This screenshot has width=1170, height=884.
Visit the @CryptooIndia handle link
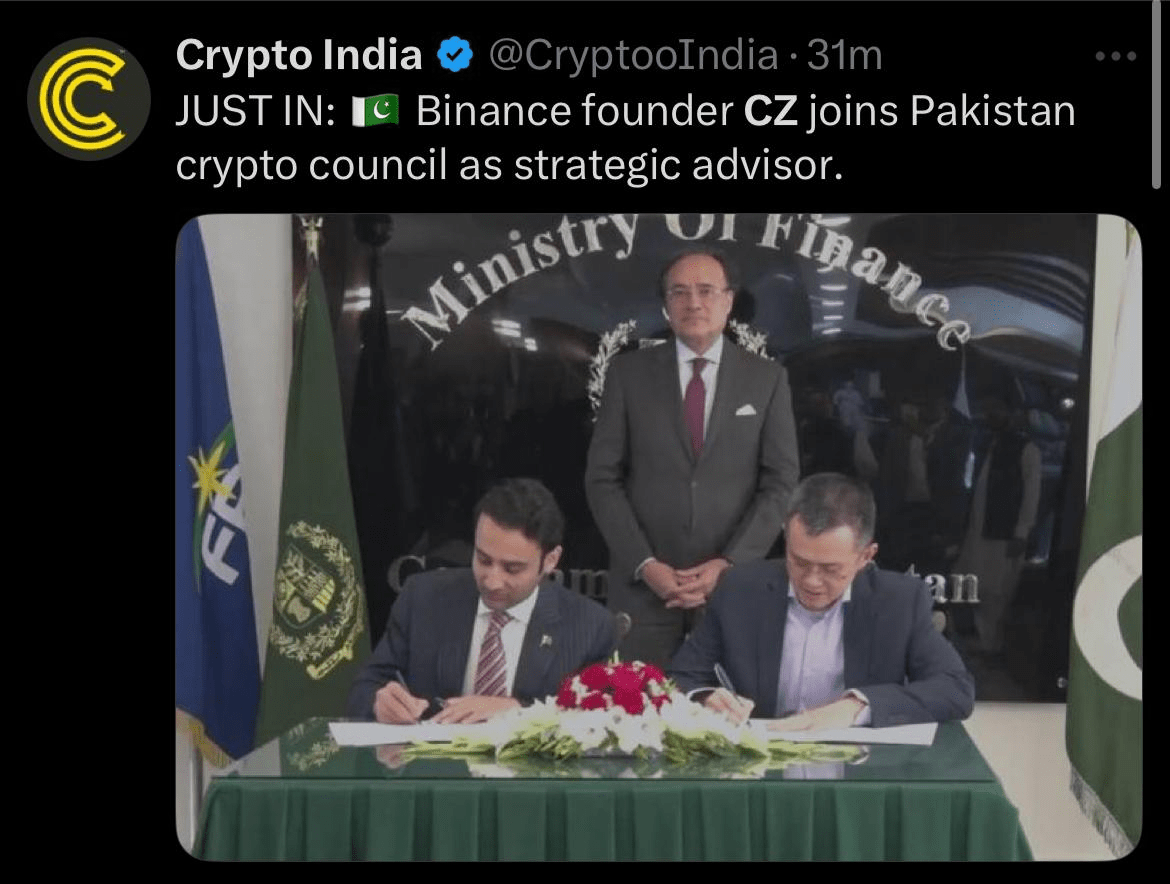634,55
